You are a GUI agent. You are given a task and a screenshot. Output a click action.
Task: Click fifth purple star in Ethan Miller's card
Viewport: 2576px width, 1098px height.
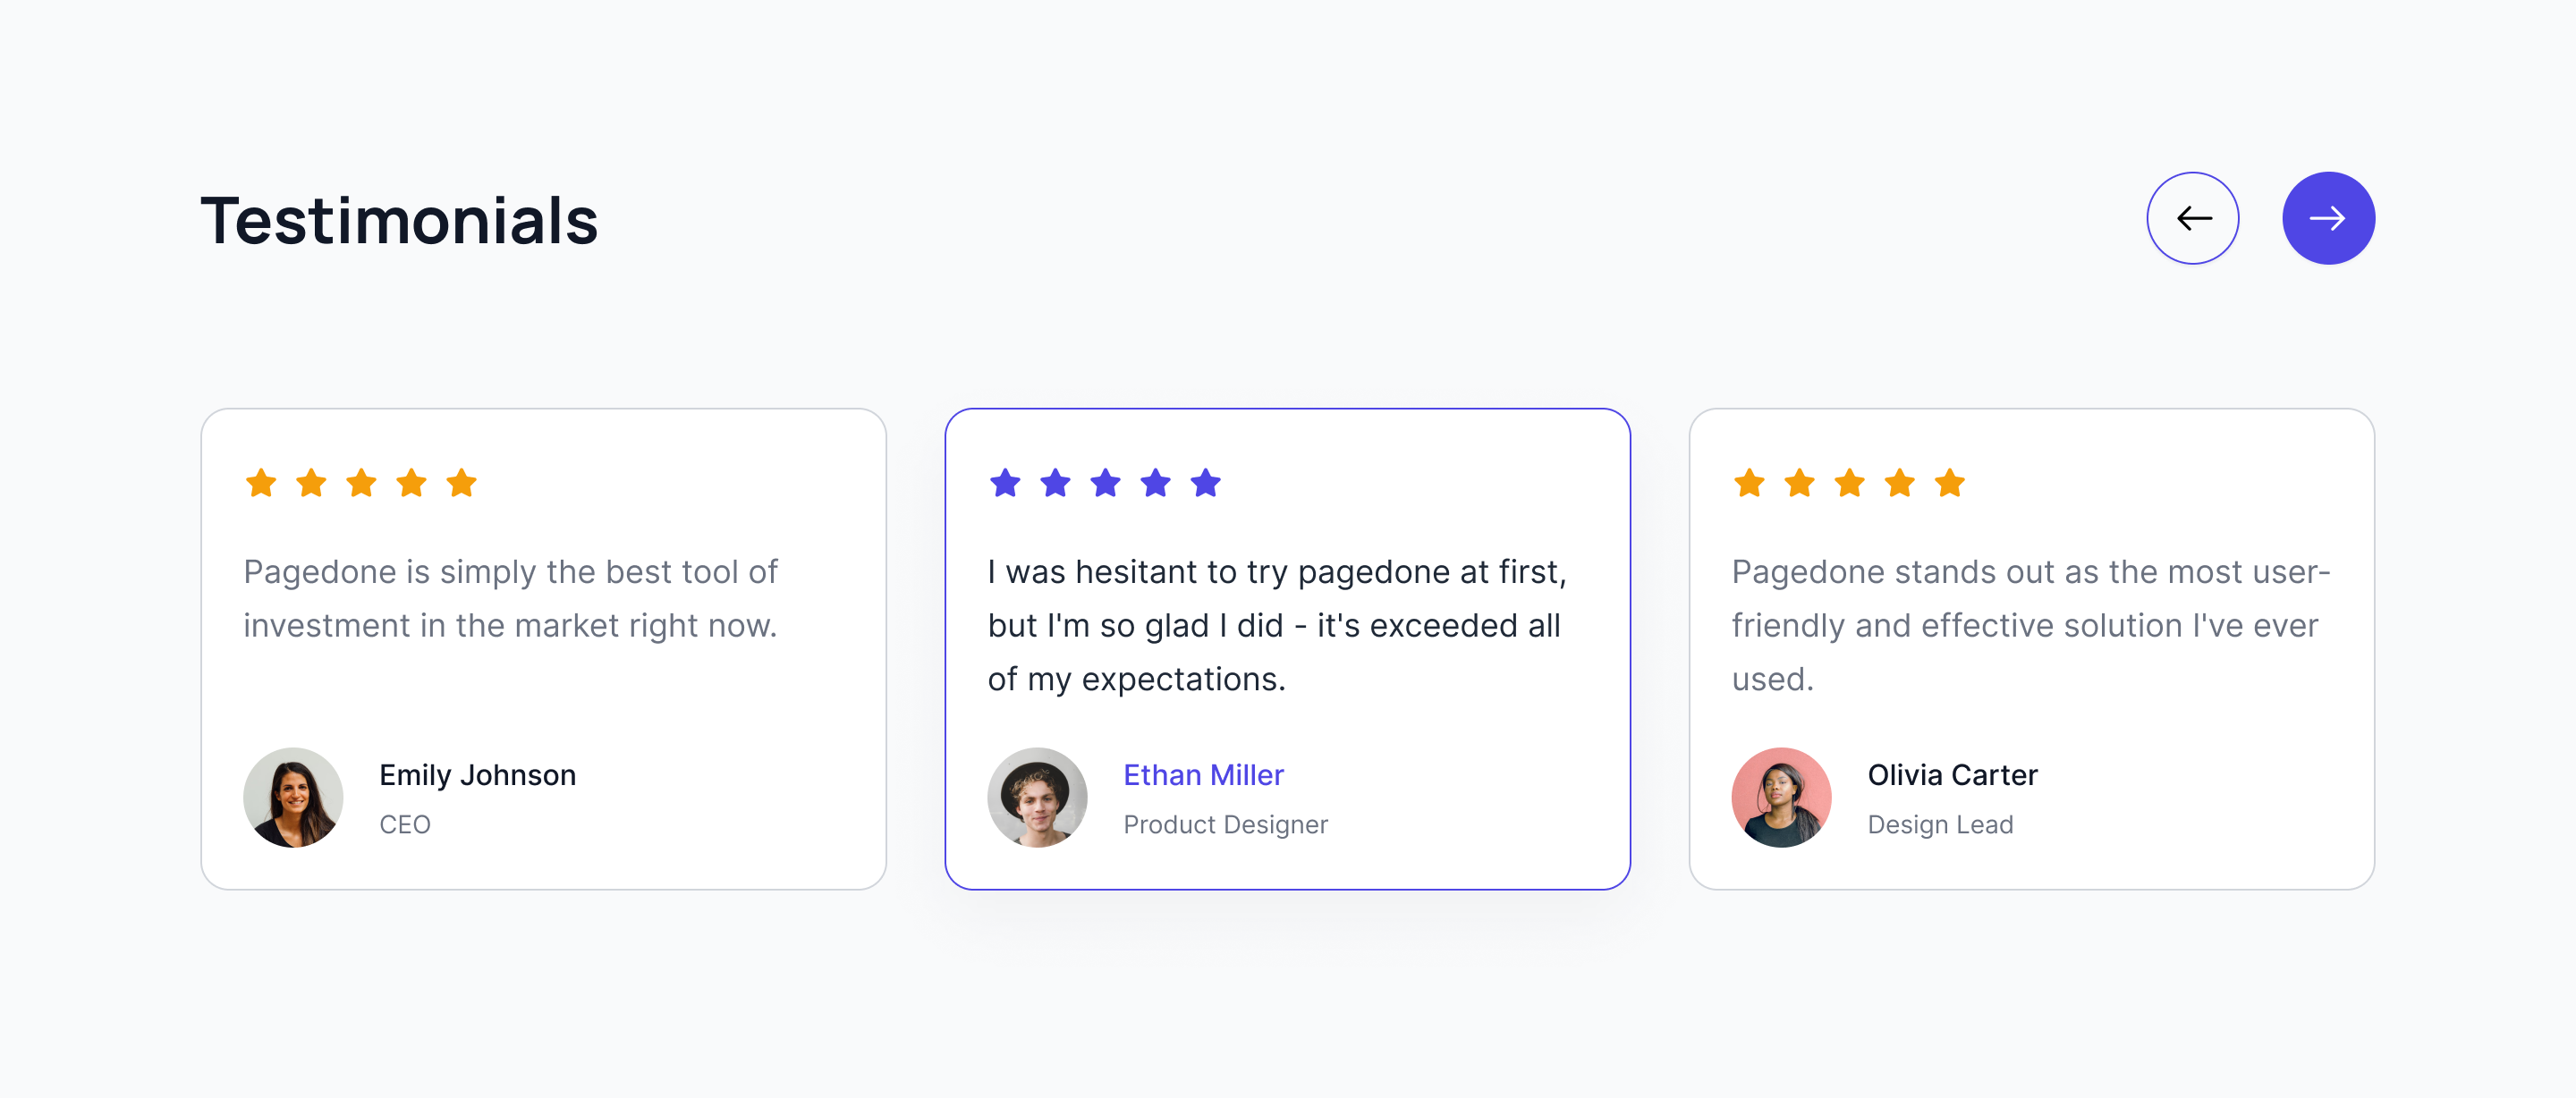tap(1205, 483)
